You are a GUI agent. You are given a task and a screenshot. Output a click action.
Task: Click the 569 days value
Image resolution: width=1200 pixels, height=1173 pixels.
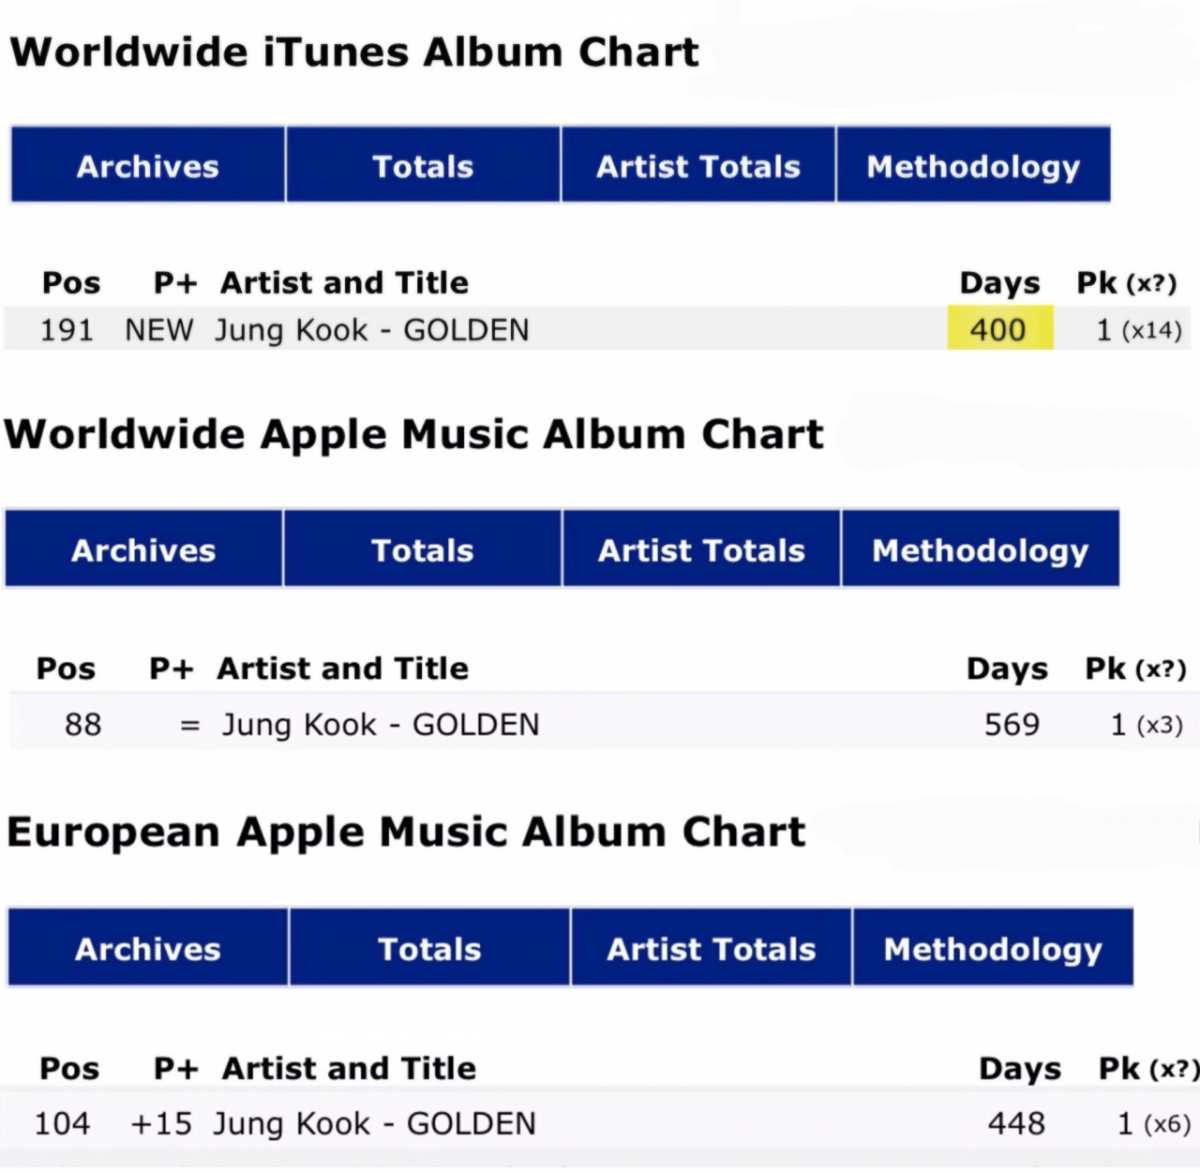1012,724
